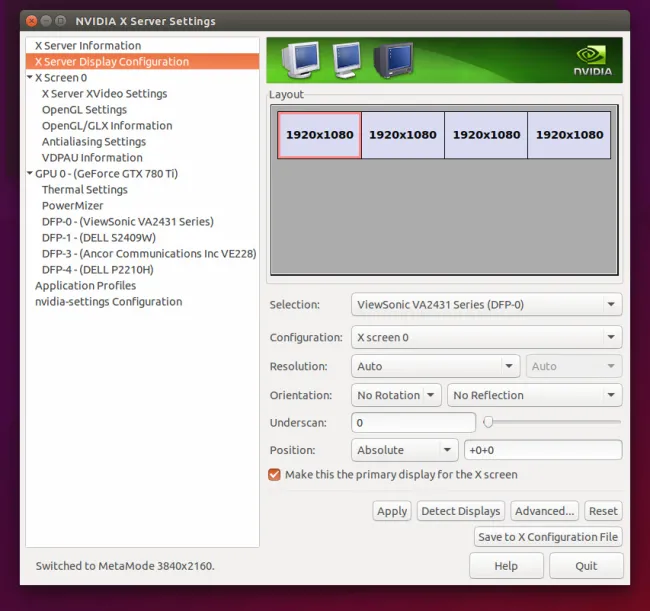Close the NVIDIA X Server Settings window
This screenshot has width=650, height=611.
pyautogui.click(x=32, y=21)
